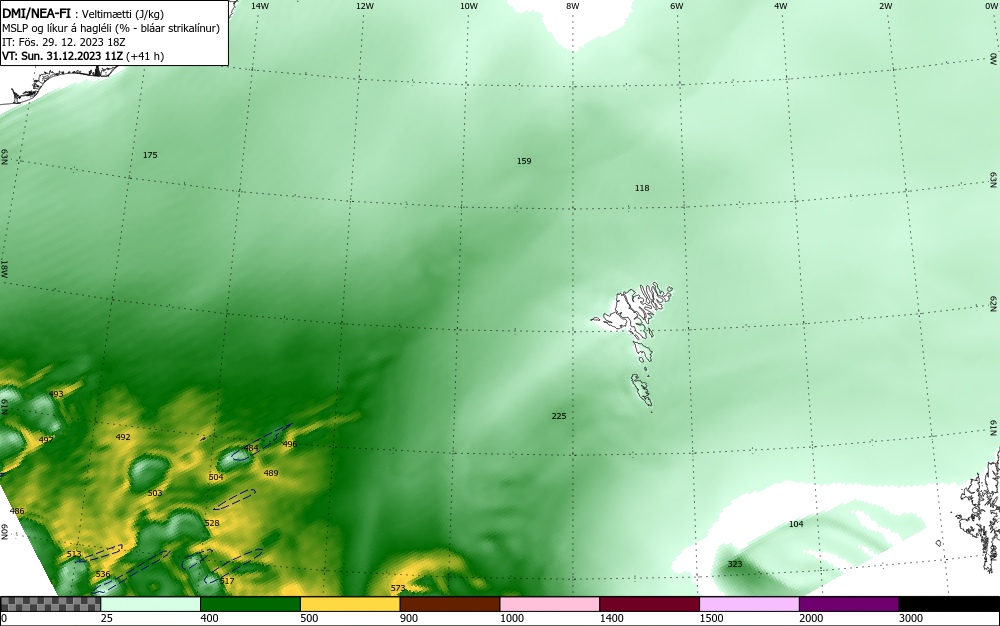
Task: Click the purple 2000–3000 legend swatch
Action: click(x=849, y=604)
